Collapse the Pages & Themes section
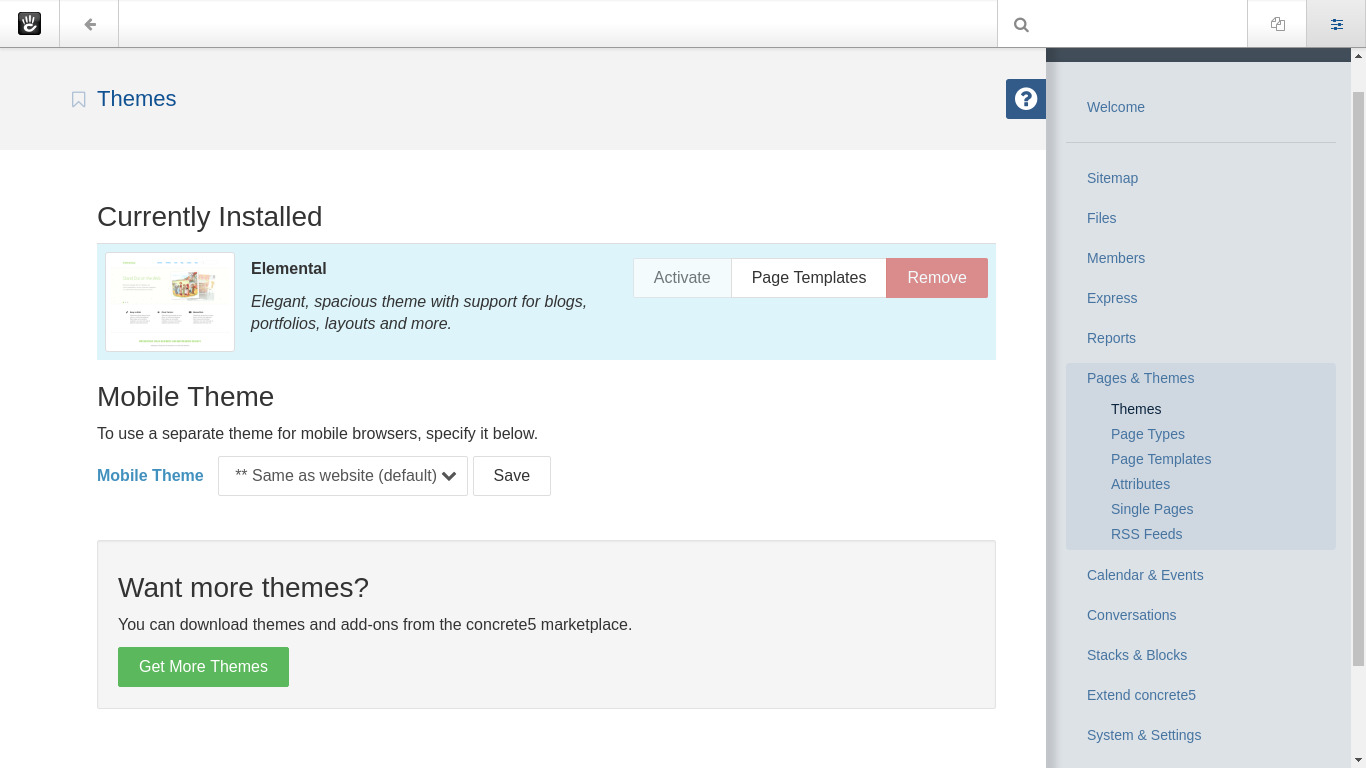This screenshot has width=1366, height=768. 1140,378
